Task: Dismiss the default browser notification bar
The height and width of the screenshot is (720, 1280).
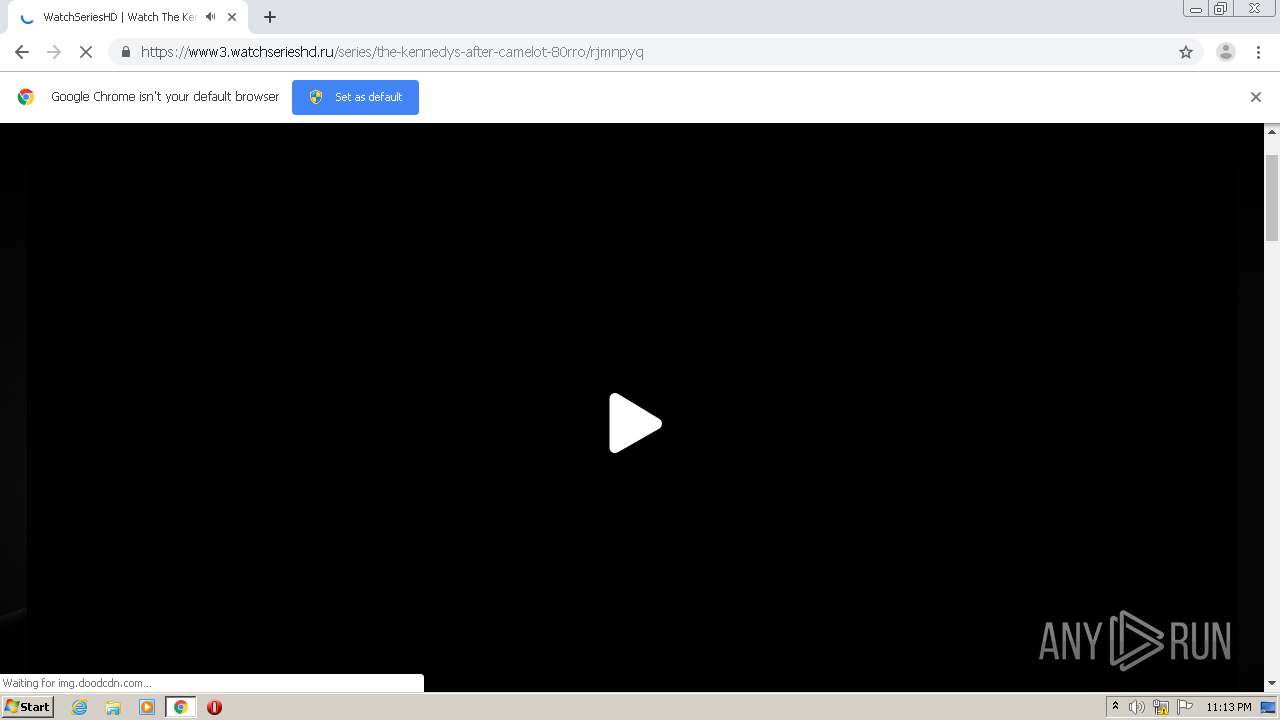Action: (1256, 97)
